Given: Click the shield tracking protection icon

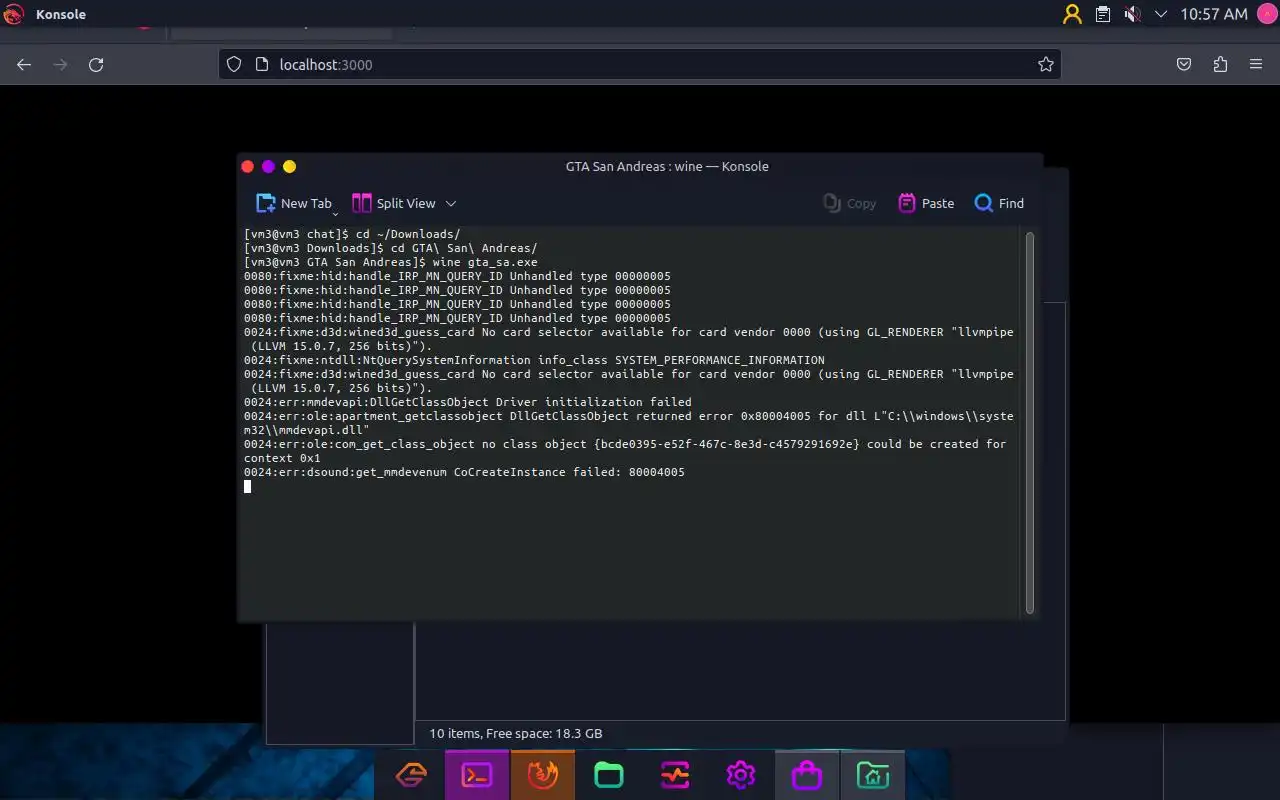Looking at the screenshot, I should (234, 64).
